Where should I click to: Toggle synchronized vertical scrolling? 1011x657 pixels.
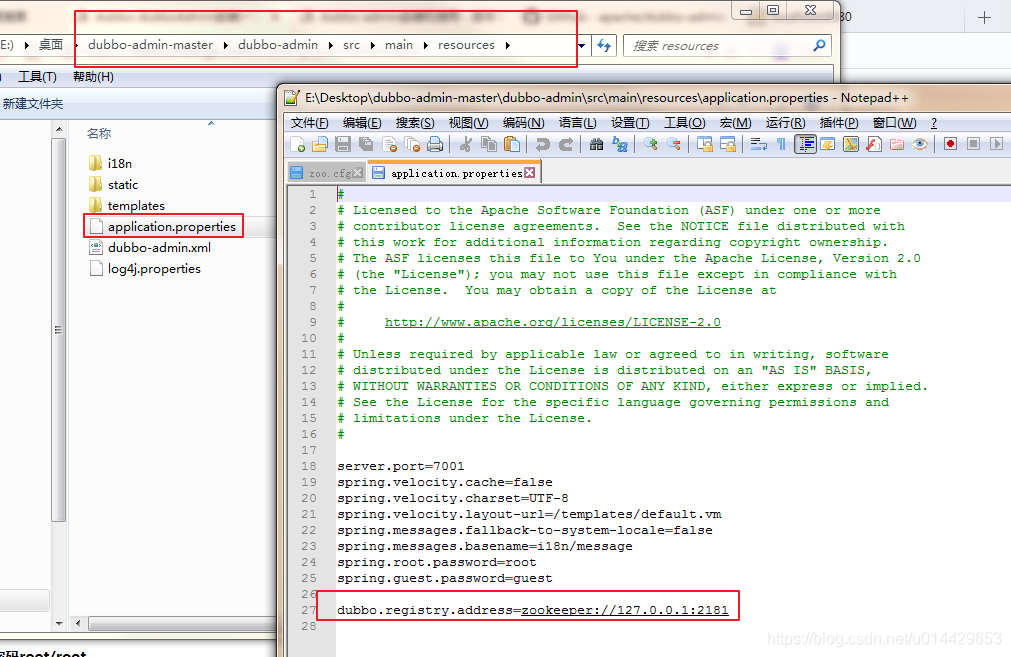tap(705, 144)
